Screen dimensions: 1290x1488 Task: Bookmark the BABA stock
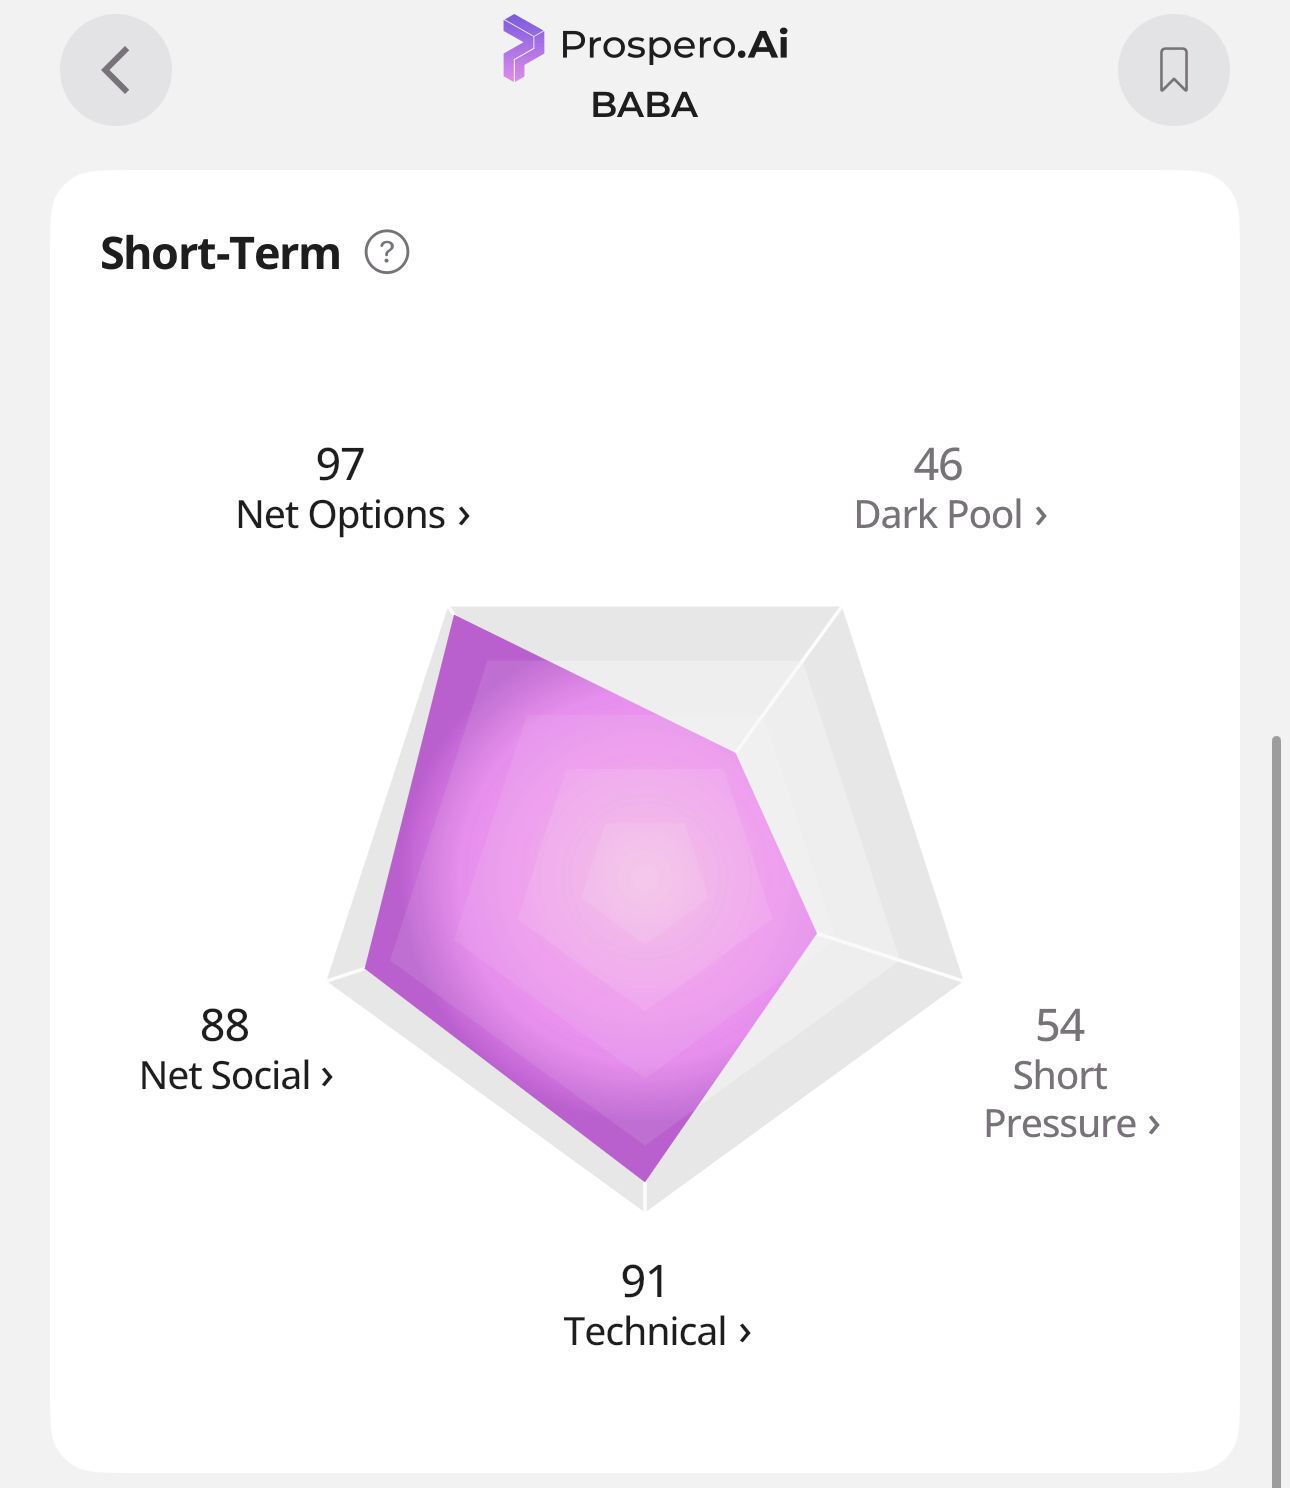1173,70
